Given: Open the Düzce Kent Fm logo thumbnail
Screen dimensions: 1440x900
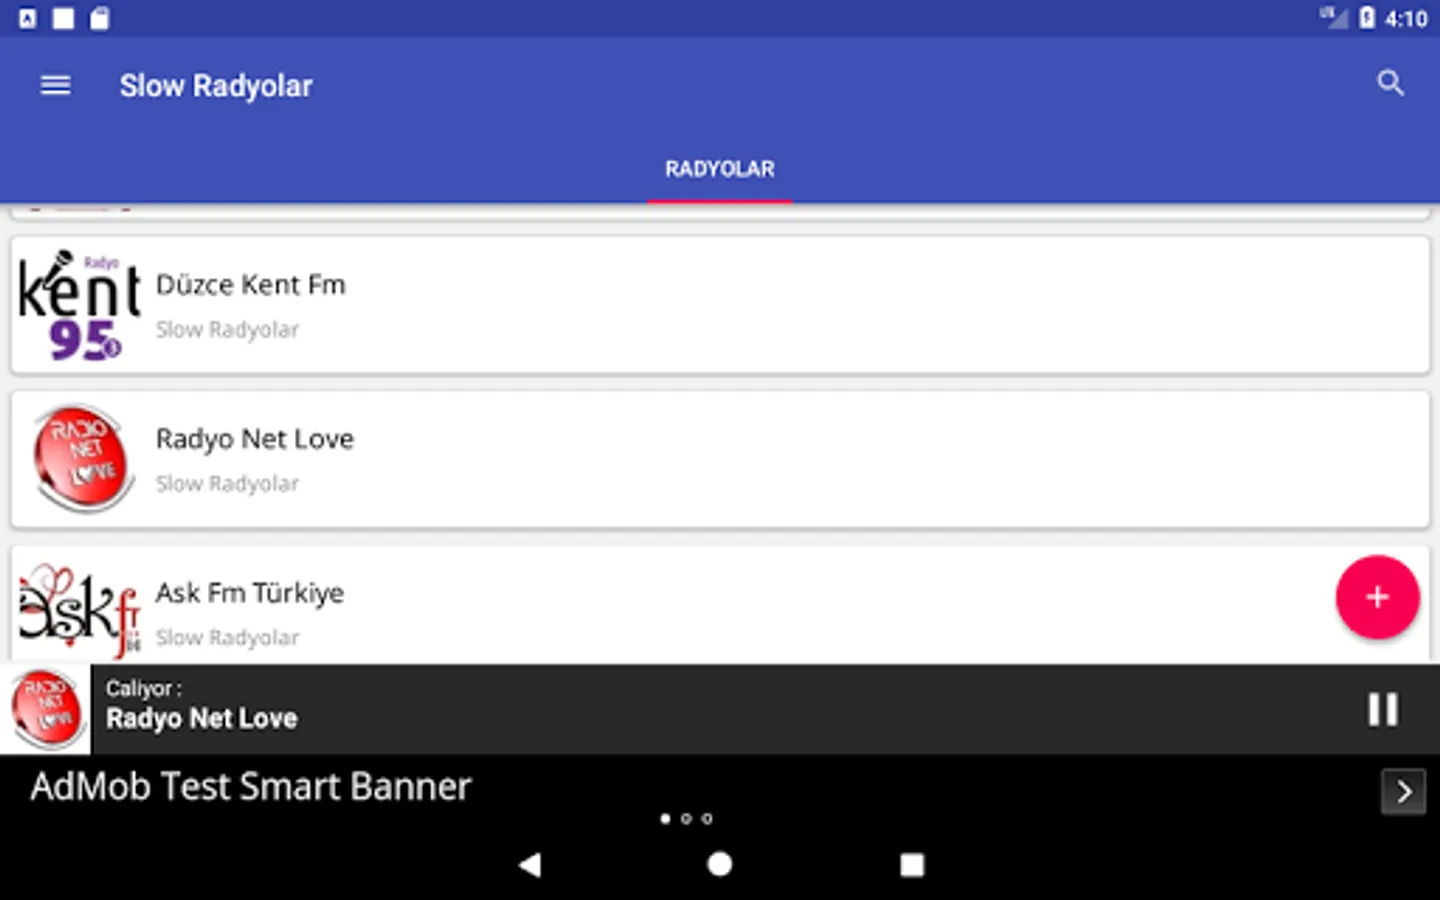Looking at the screenshot, I should pos(80,305).
